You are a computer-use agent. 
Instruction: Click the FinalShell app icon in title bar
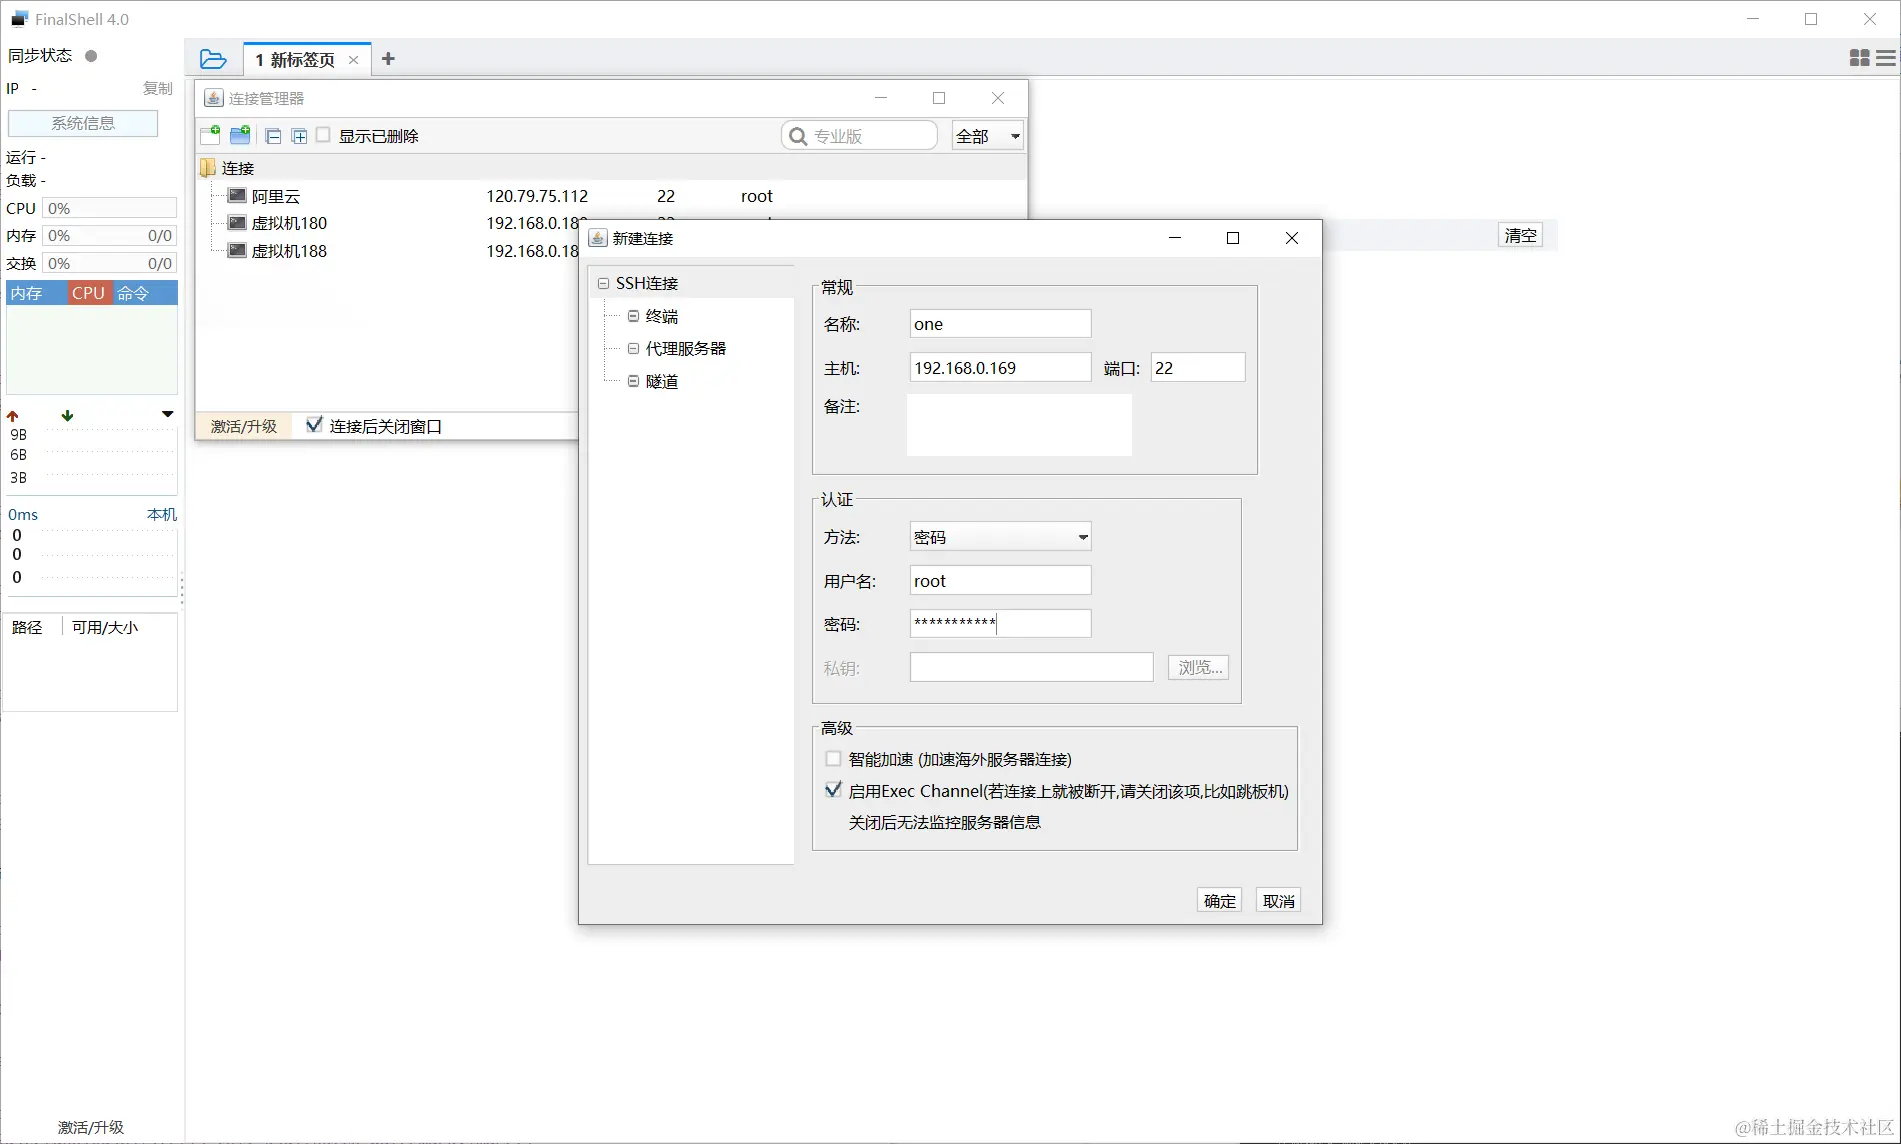[x=19, y=18]
